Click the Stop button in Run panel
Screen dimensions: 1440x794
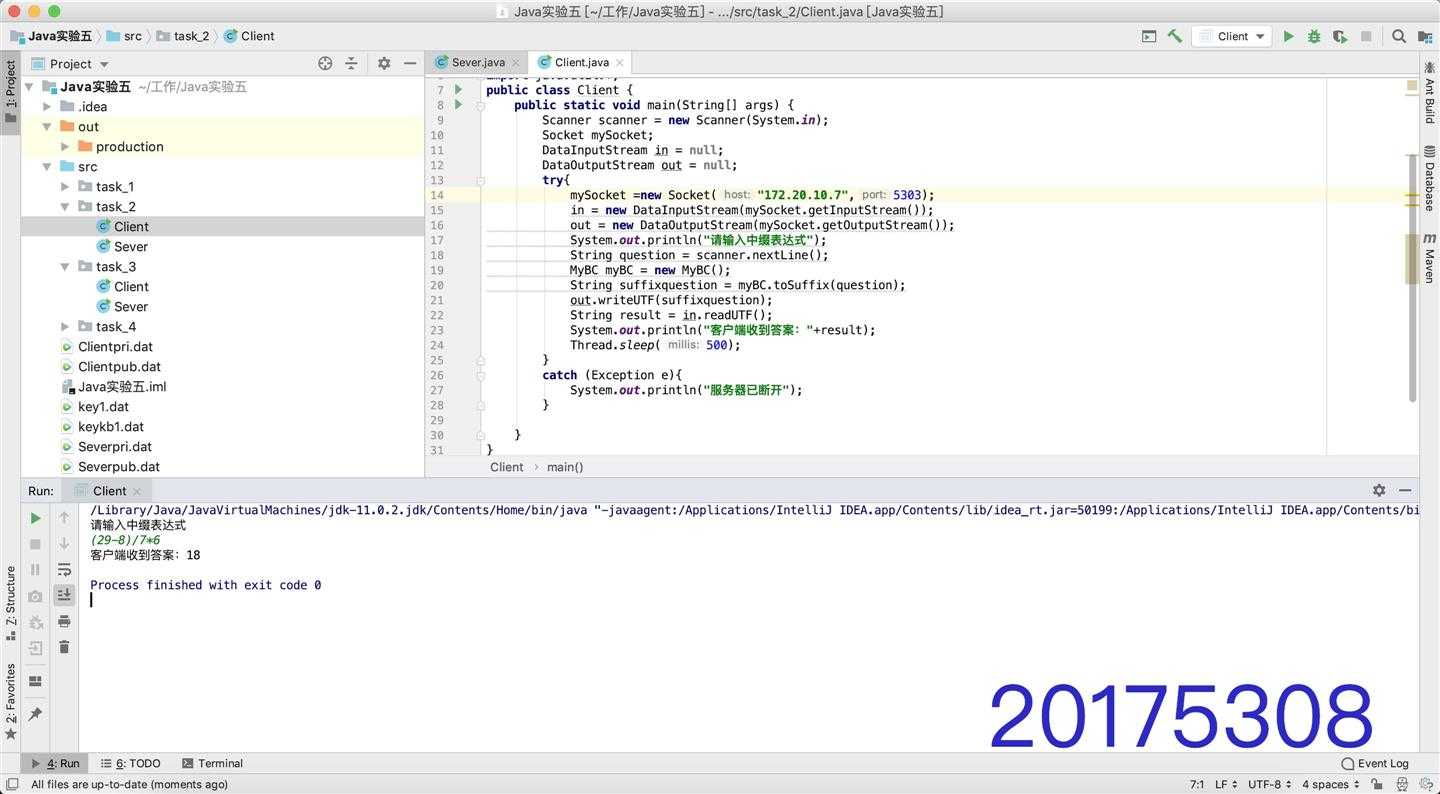tap(35, 544)
